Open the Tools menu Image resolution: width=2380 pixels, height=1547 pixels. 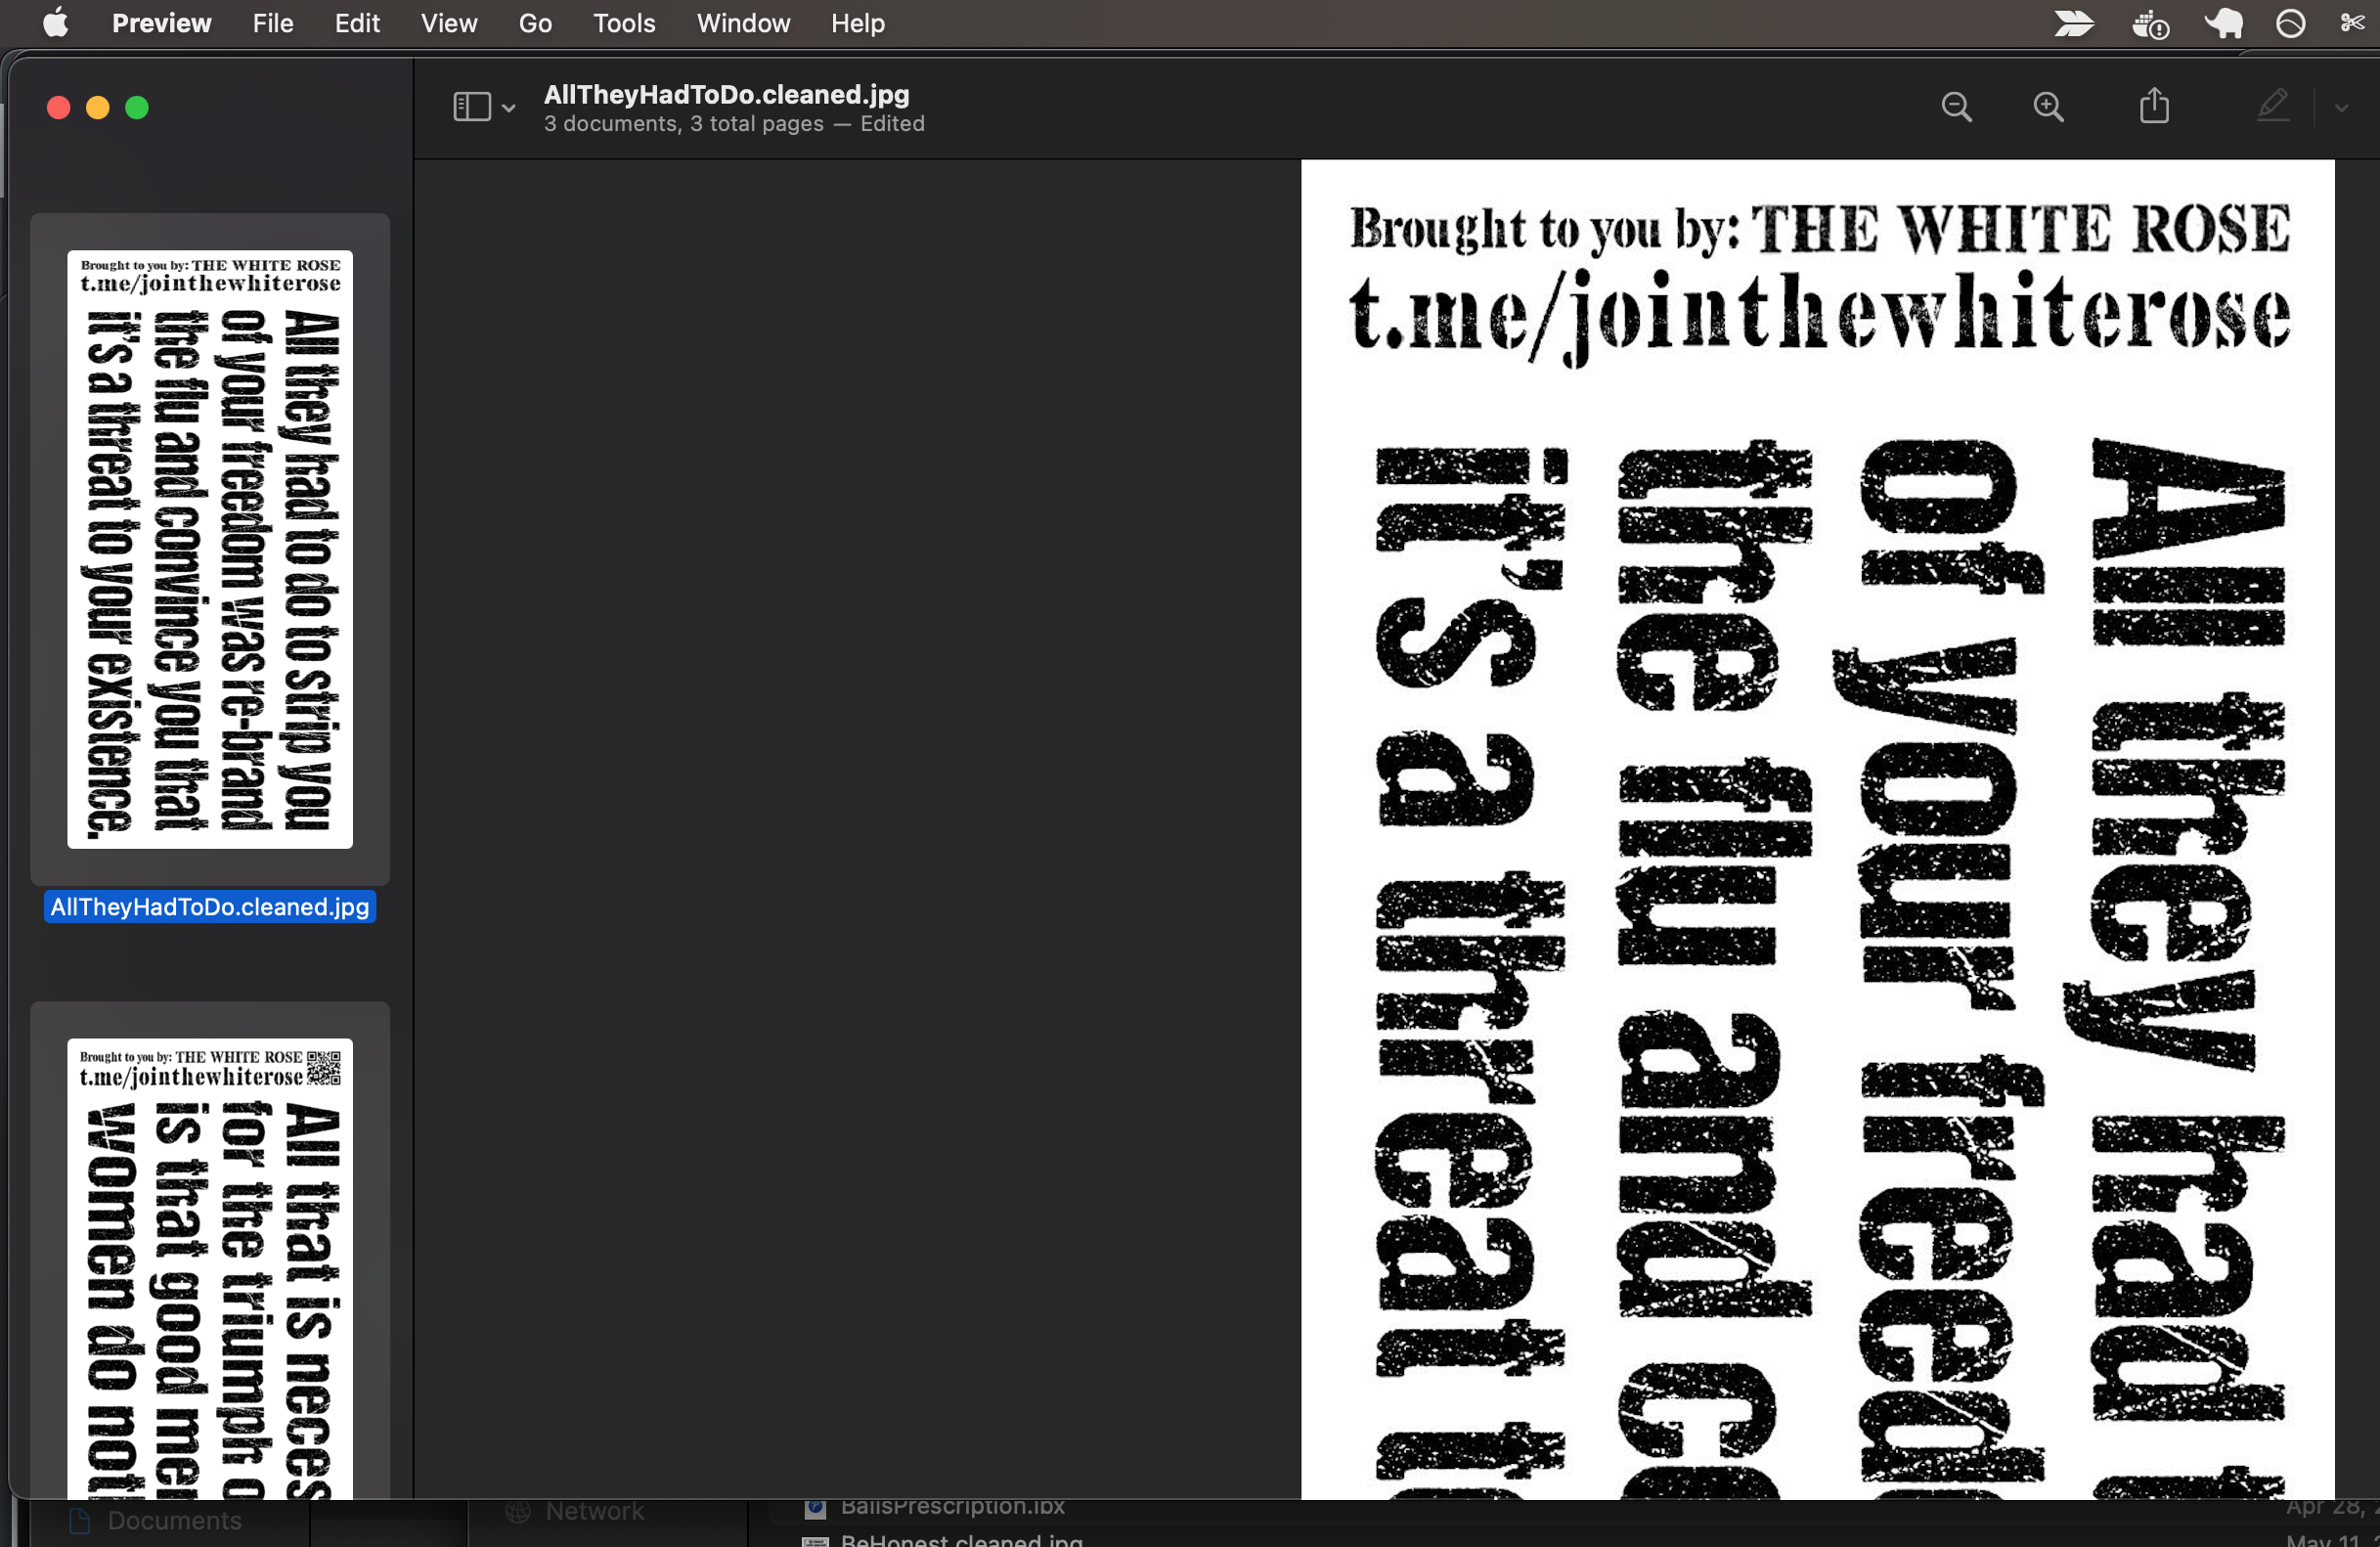point(624,23)
